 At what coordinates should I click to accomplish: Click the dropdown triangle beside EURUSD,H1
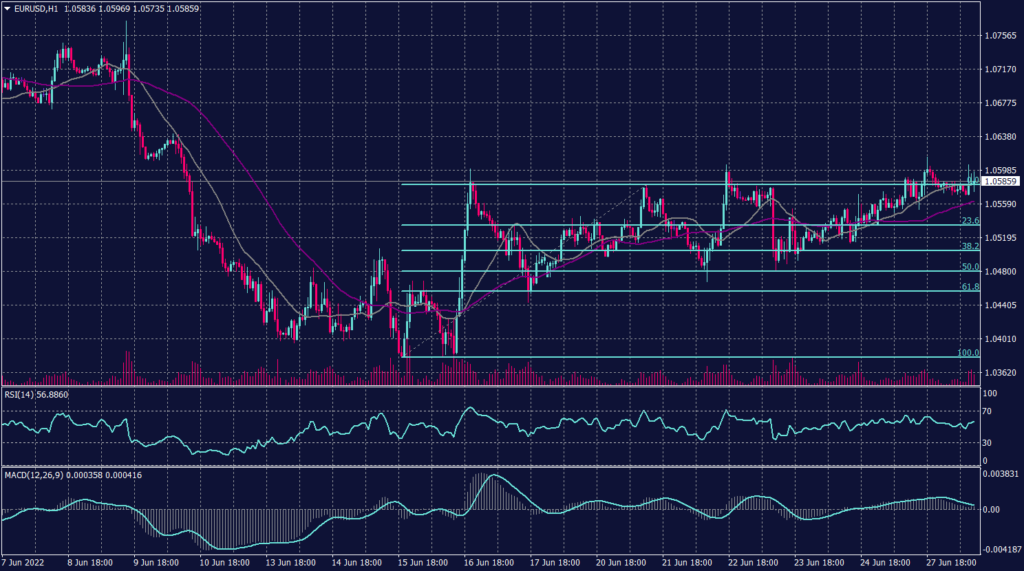[8, 8]
